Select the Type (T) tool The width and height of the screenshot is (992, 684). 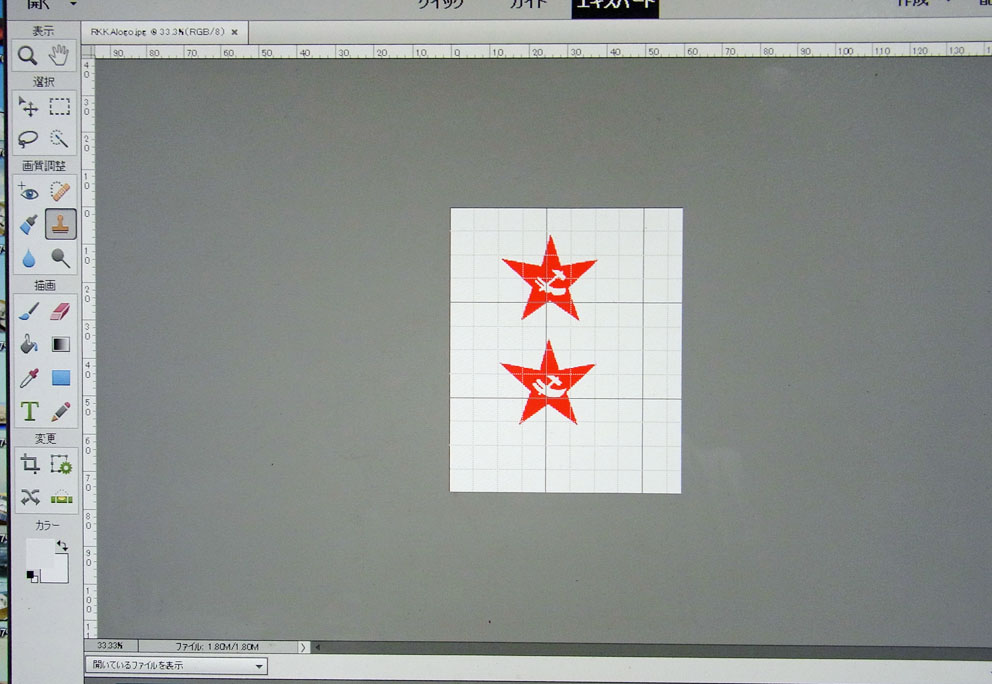(x=29, y=411)
